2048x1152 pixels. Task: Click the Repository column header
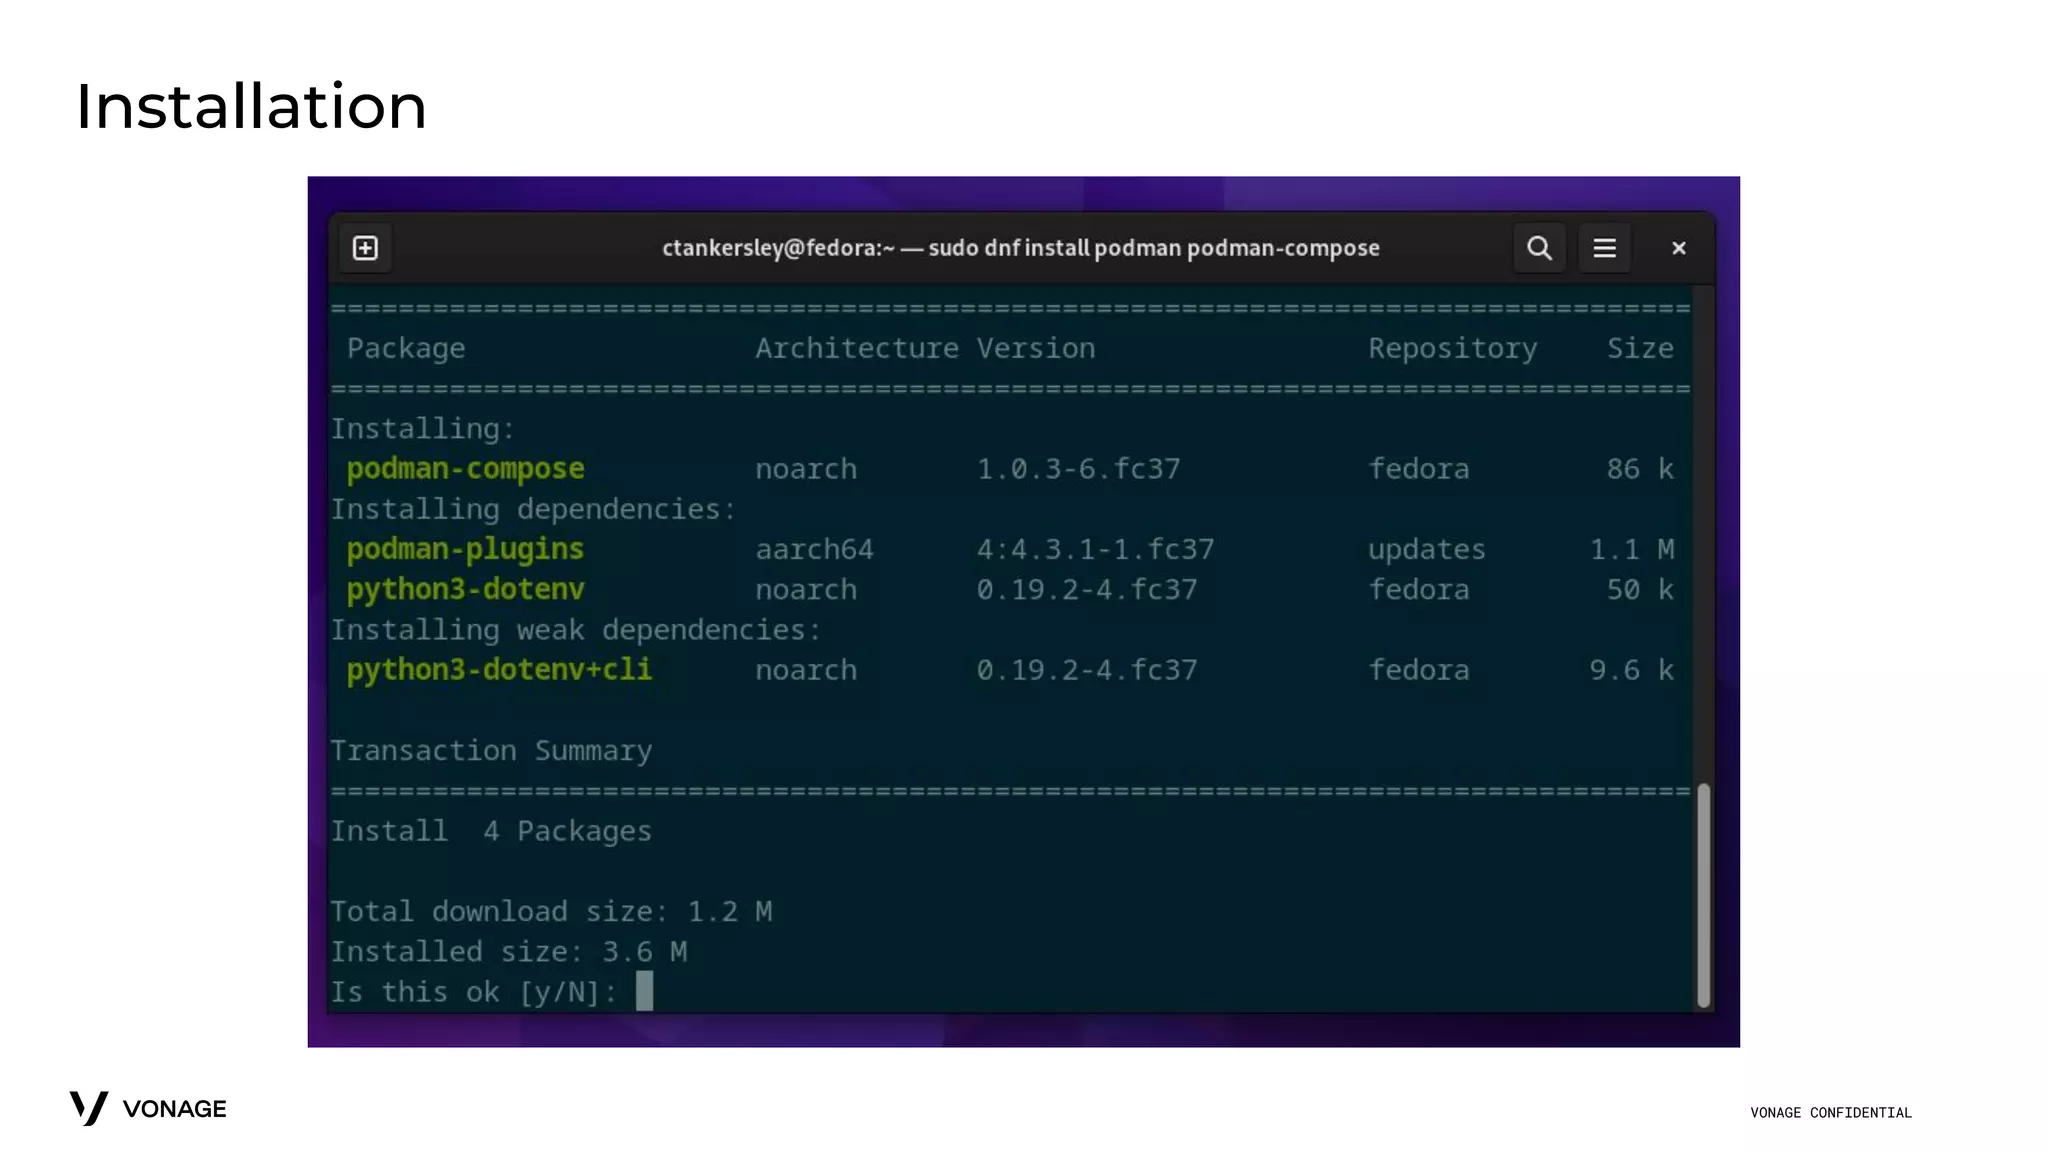point(1452,348)
